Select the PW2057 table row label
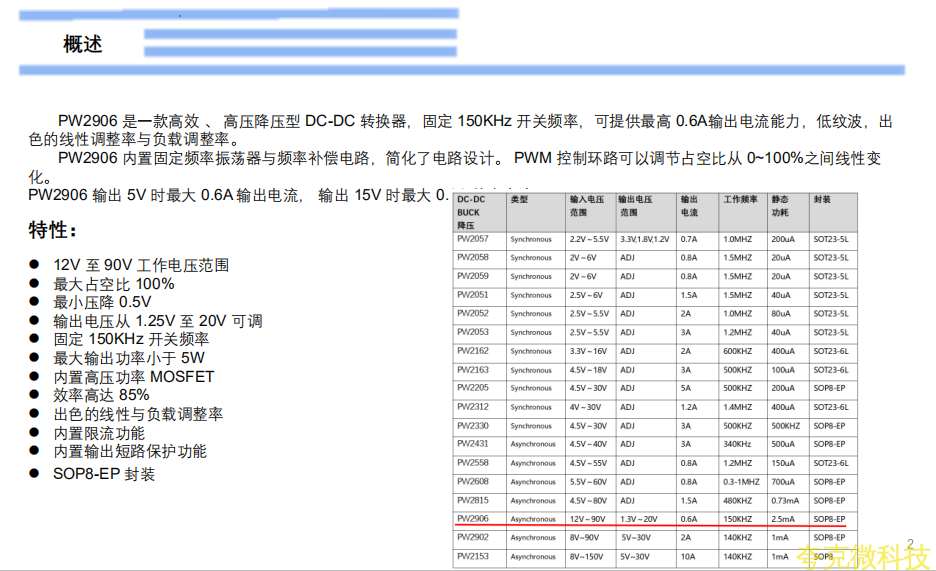This screenshot has height=571, width=936. click(x=472, y=240)
